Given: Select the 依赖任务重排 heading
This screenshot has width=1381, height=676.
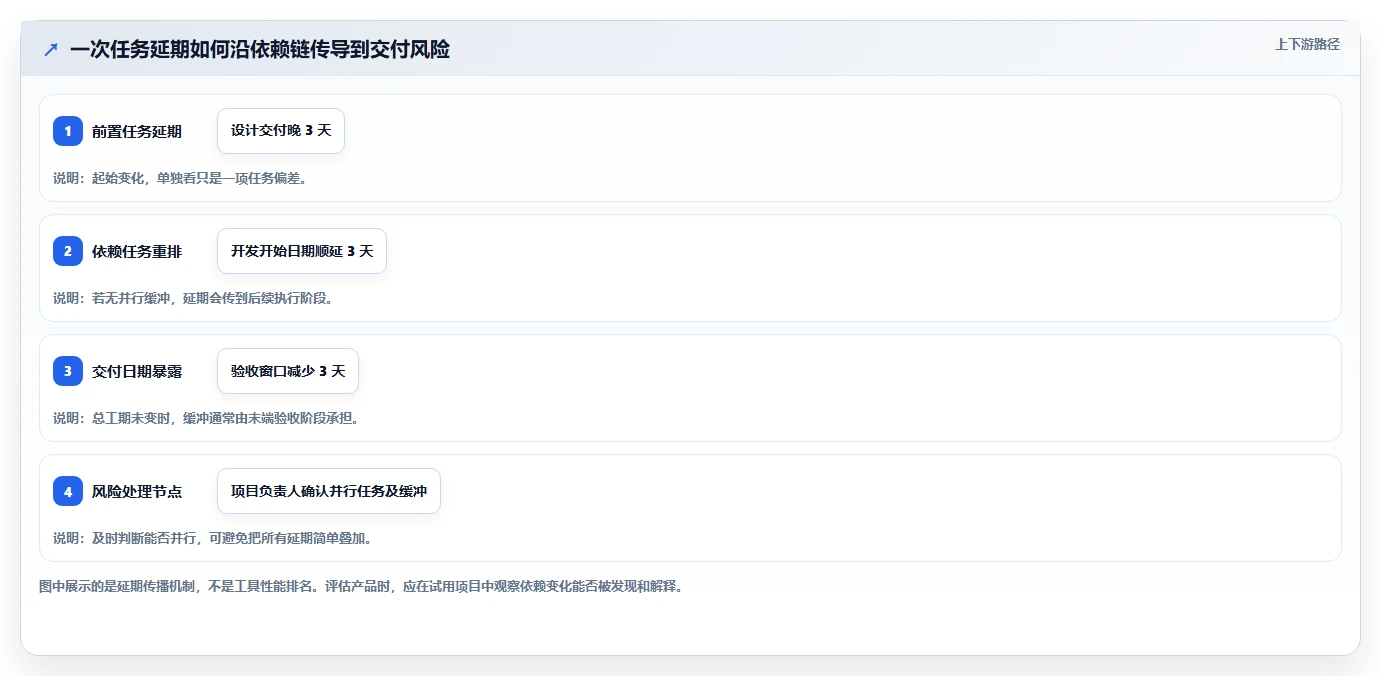Looking at the screenshot, I should tap(137, 251).
